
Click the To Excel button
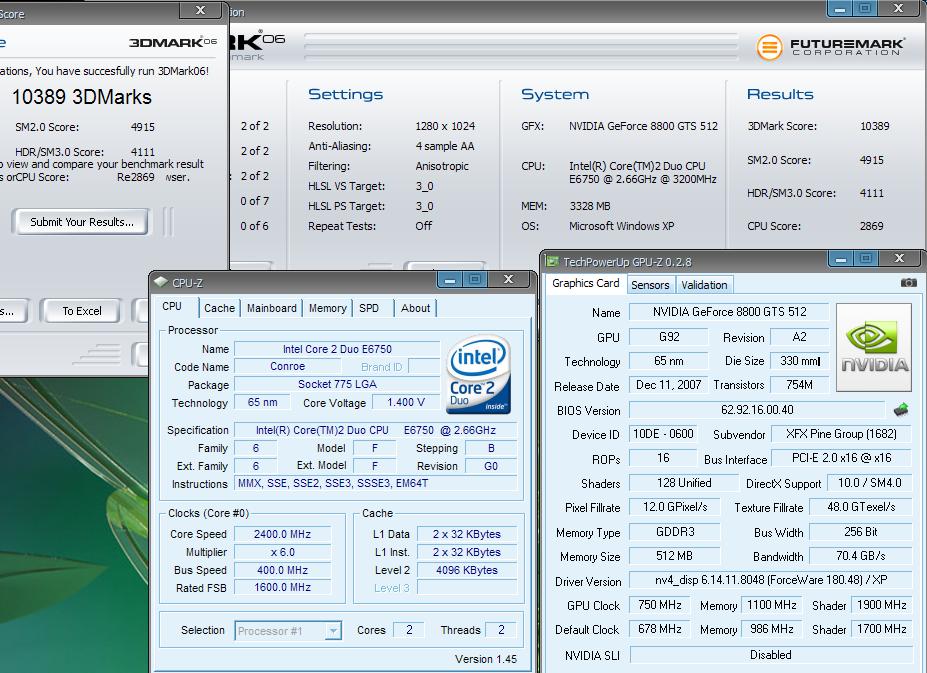82,311
